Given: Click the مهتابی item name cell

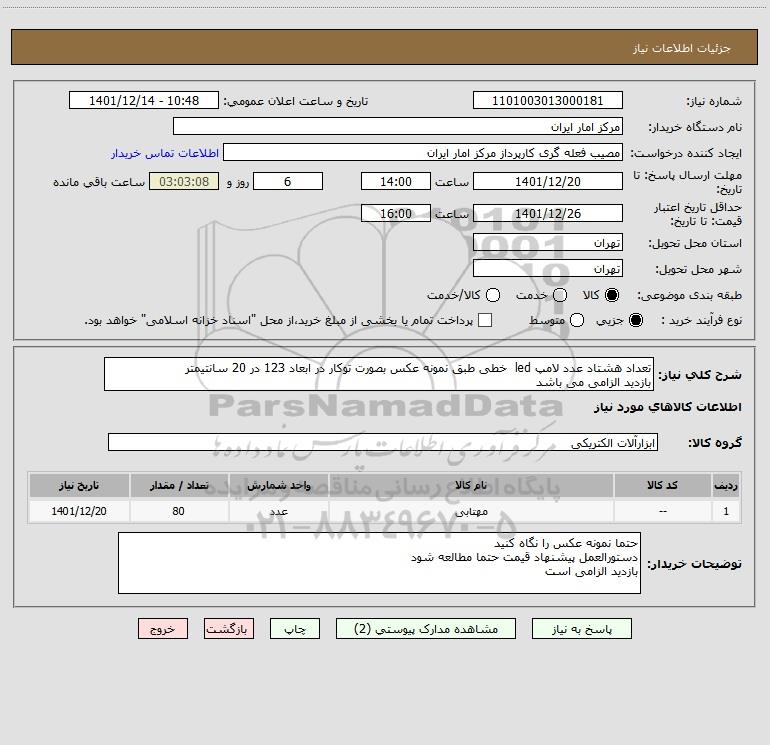Looking at the screenshot, I should (x=471, y=511).
